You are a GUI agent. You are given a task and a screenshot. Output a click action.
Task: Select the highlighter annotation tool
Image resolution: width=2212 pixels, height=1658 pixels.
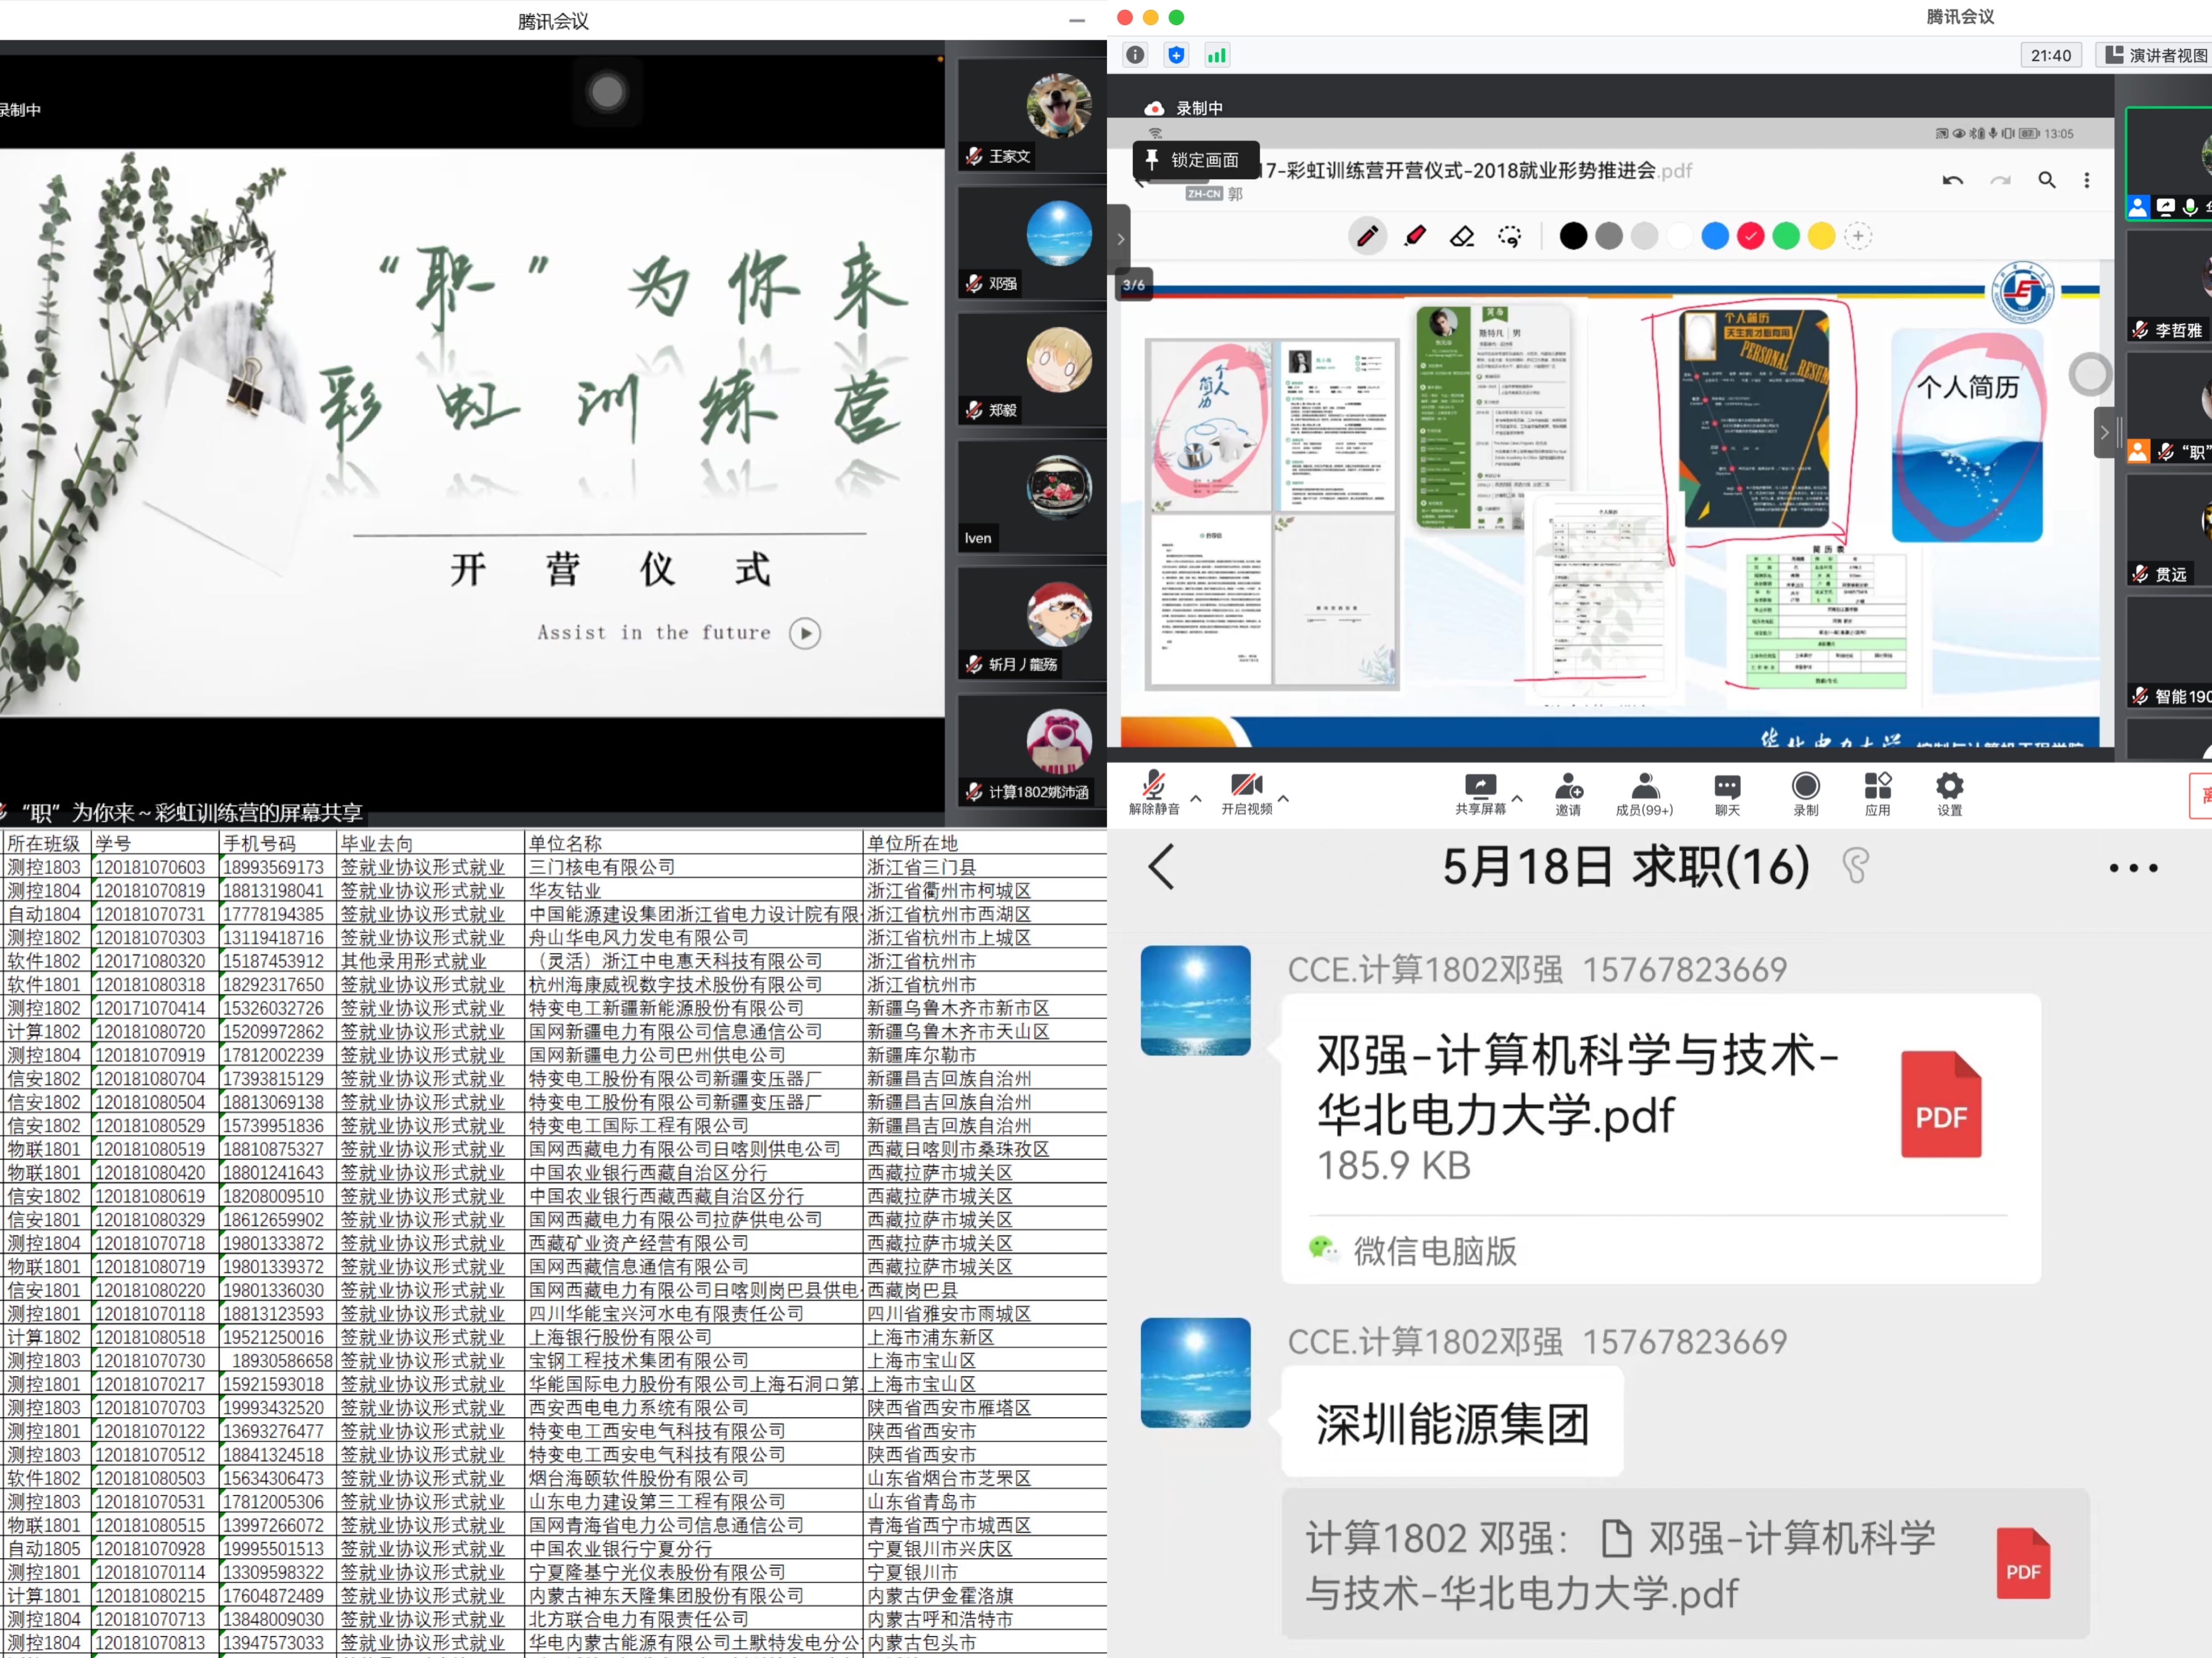(x=1415, y=236)
